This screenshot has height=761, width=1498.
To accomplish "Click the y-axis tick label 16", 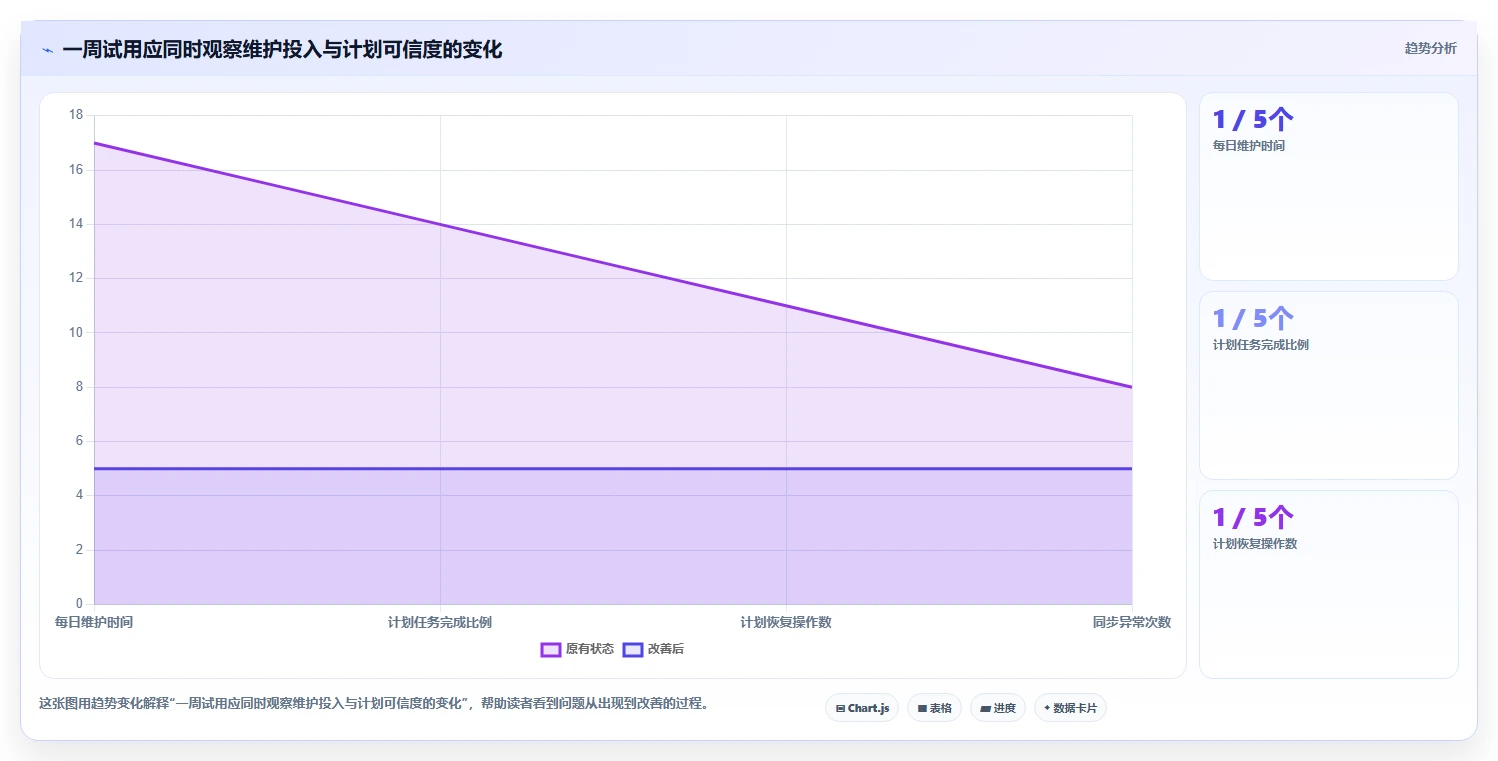I will (76, 170).
